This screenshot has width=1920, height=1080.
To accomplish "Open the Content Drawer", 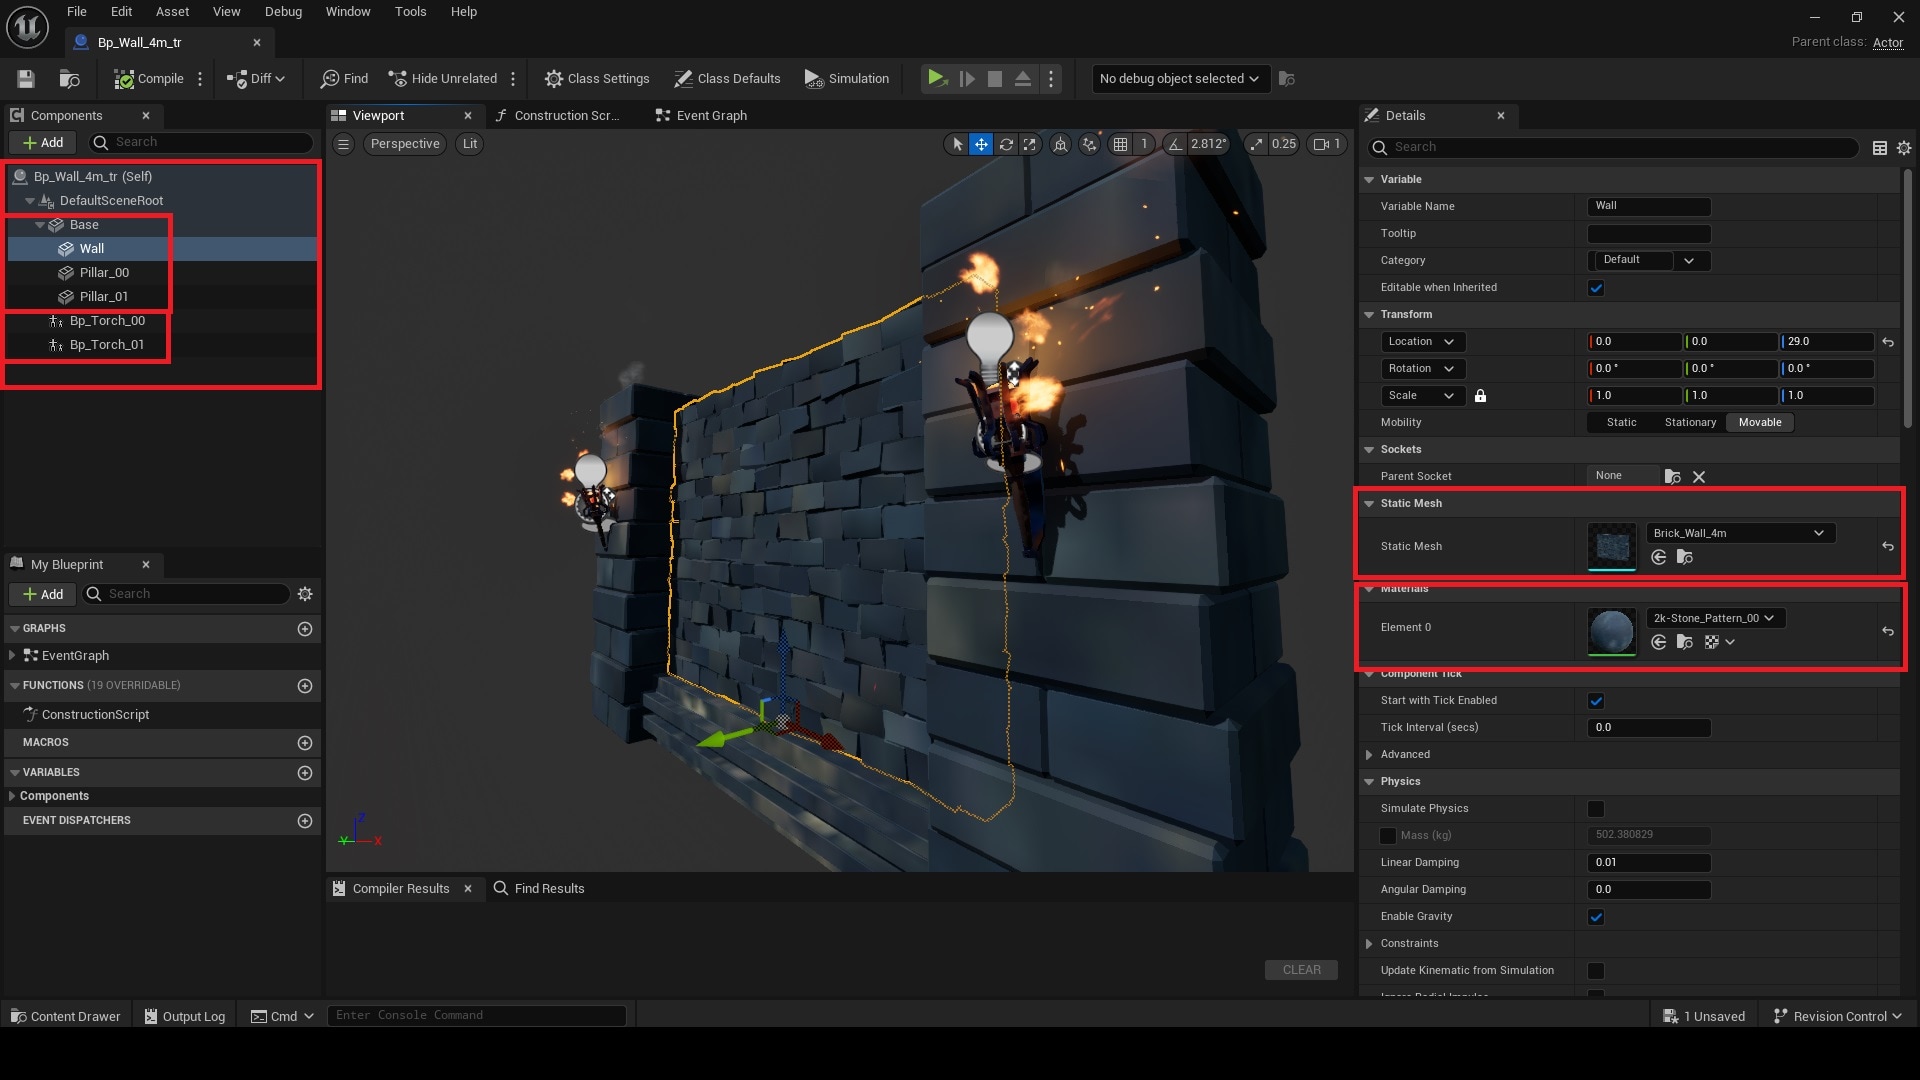I will (x=65, y=1016).
